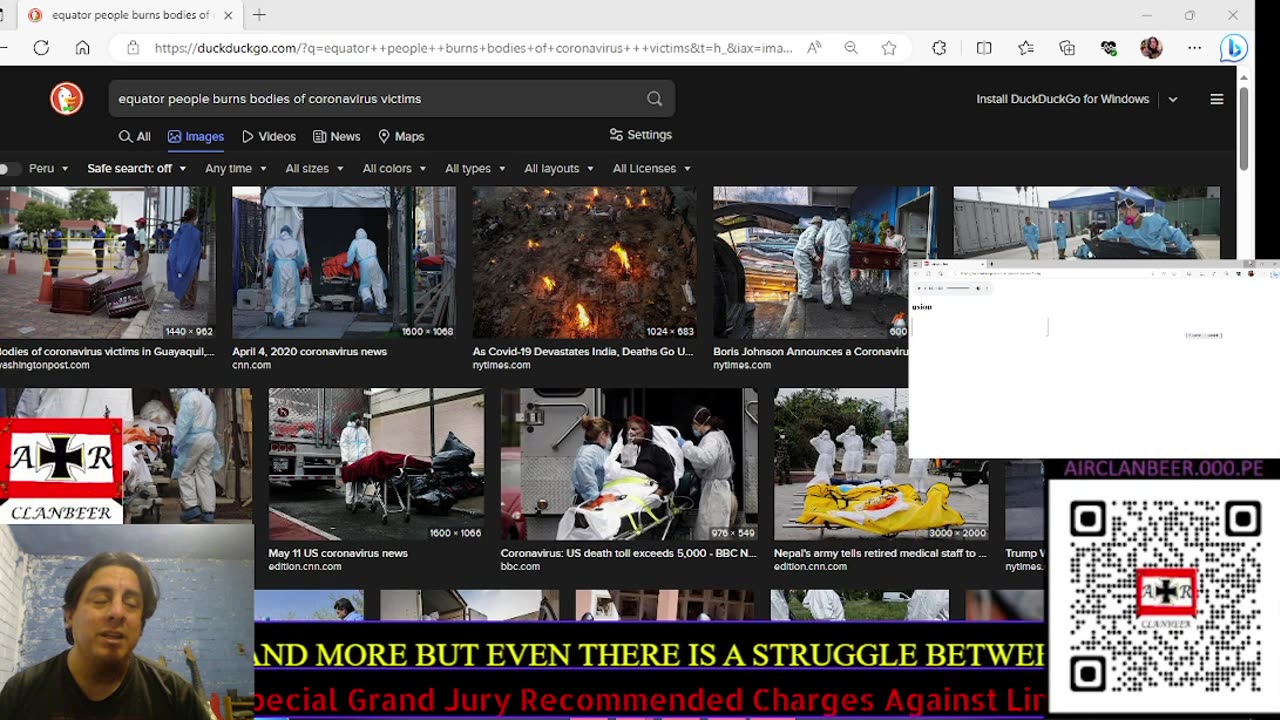This screenshot has width=1280, height=720.
Task: Open the browser profile avatar
Action: pos(1151,48)
